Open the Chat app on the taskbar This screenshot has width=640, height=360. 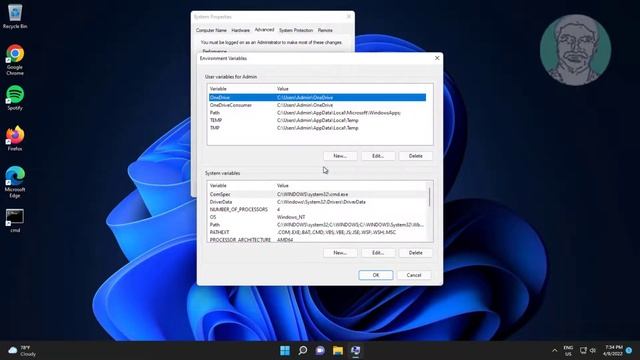point(320,350)
